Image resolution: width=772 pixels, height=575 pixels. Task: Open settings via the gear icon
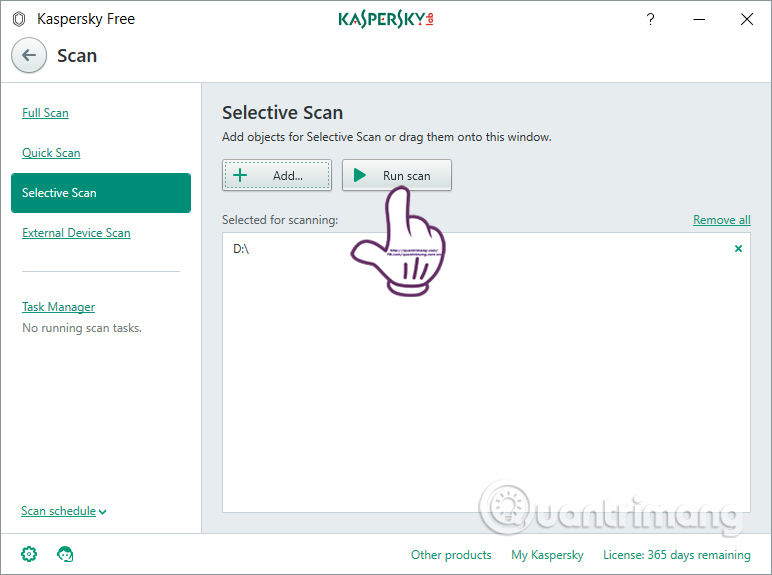pyautogui.click(x=29, y=554)
